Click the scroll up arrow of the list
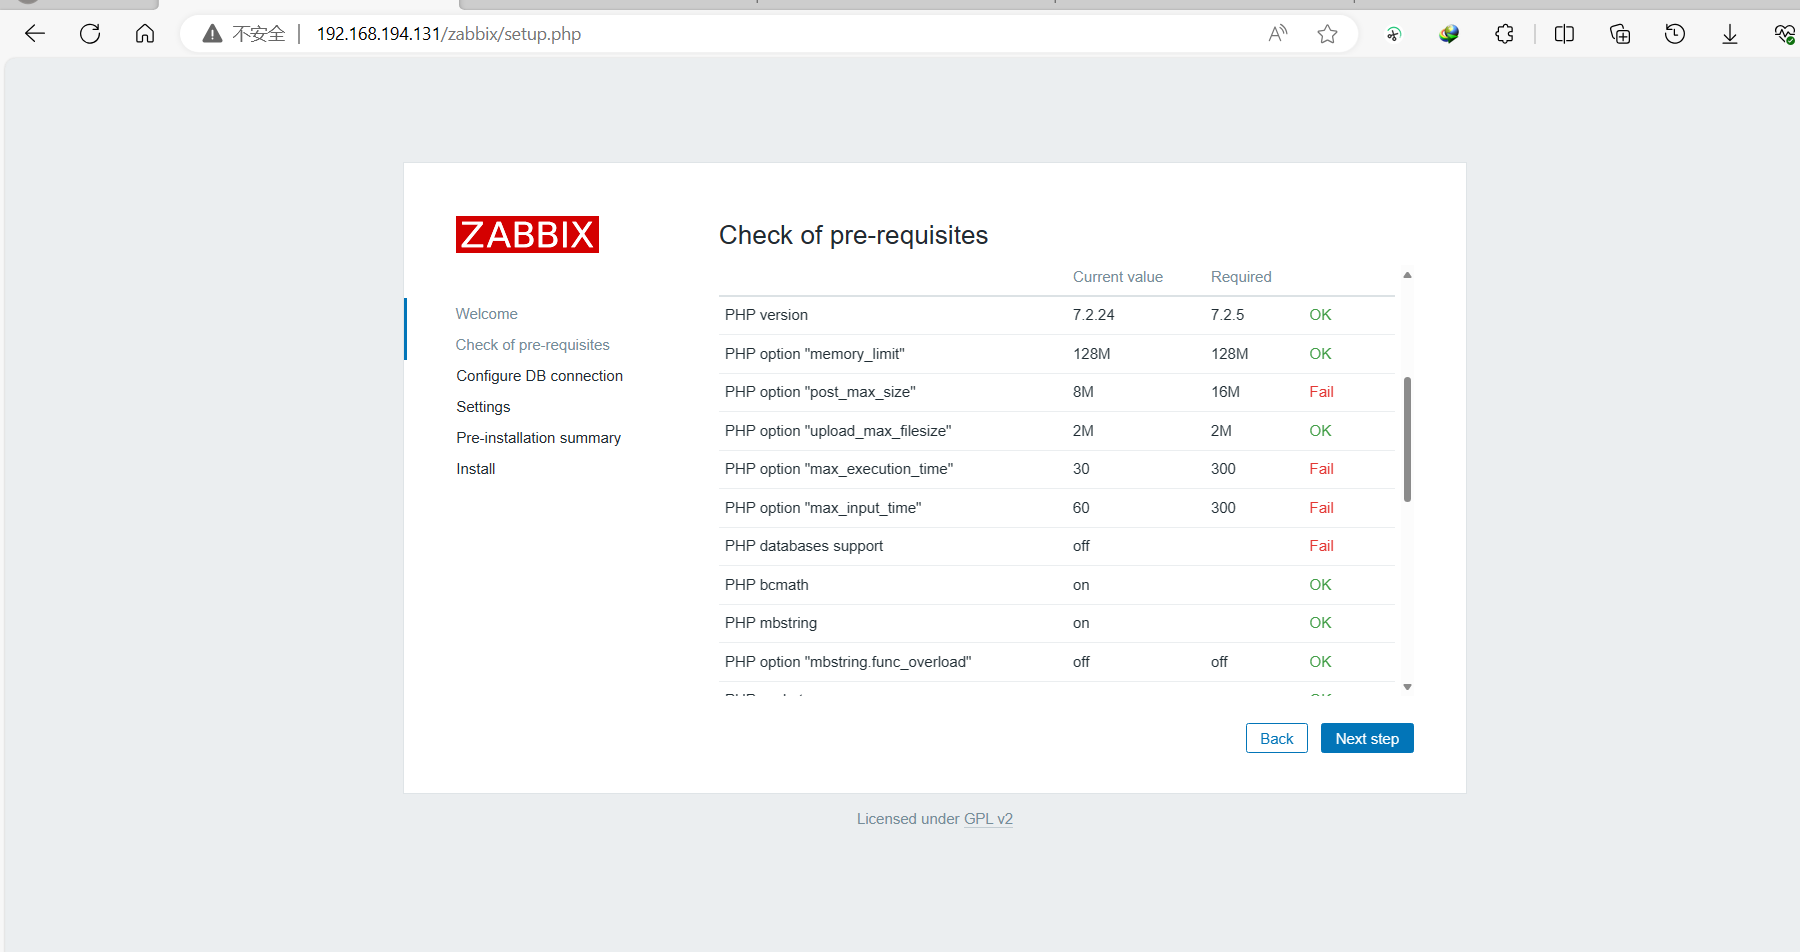1800x952 pixels. pyautogui.click(x=1407, y=275)
